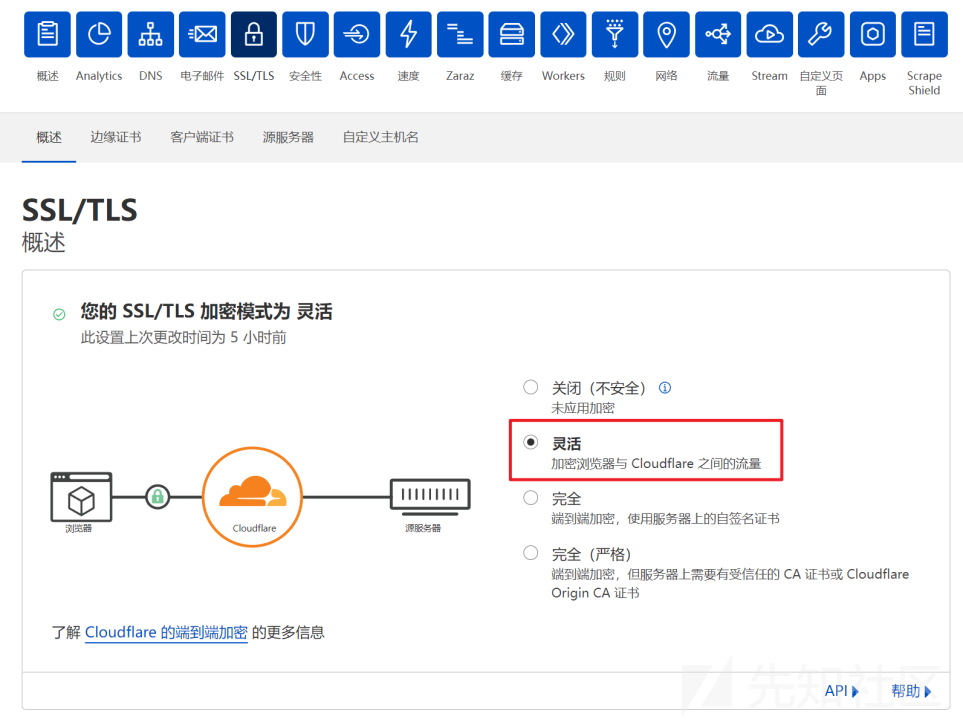
Task: Open the 缓存 drive icon
Action: click(512, 34)
